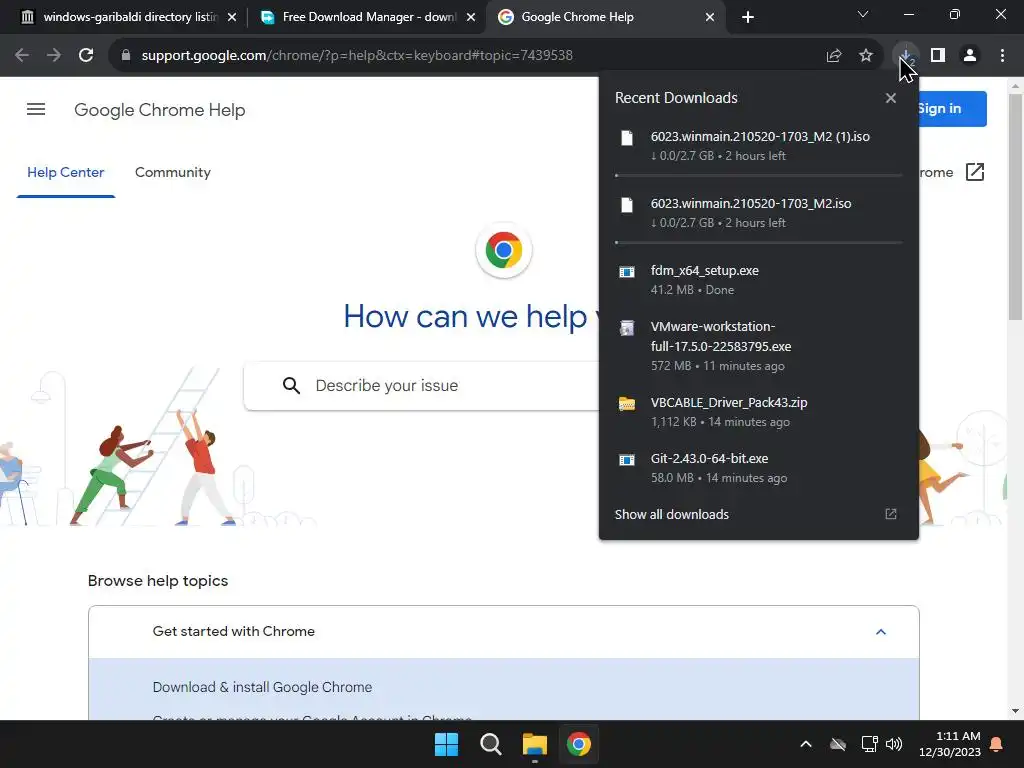Open the tab search dropdown arrow
The height and width of the screenshot is (768, 1024).
[x=863, y=14]
